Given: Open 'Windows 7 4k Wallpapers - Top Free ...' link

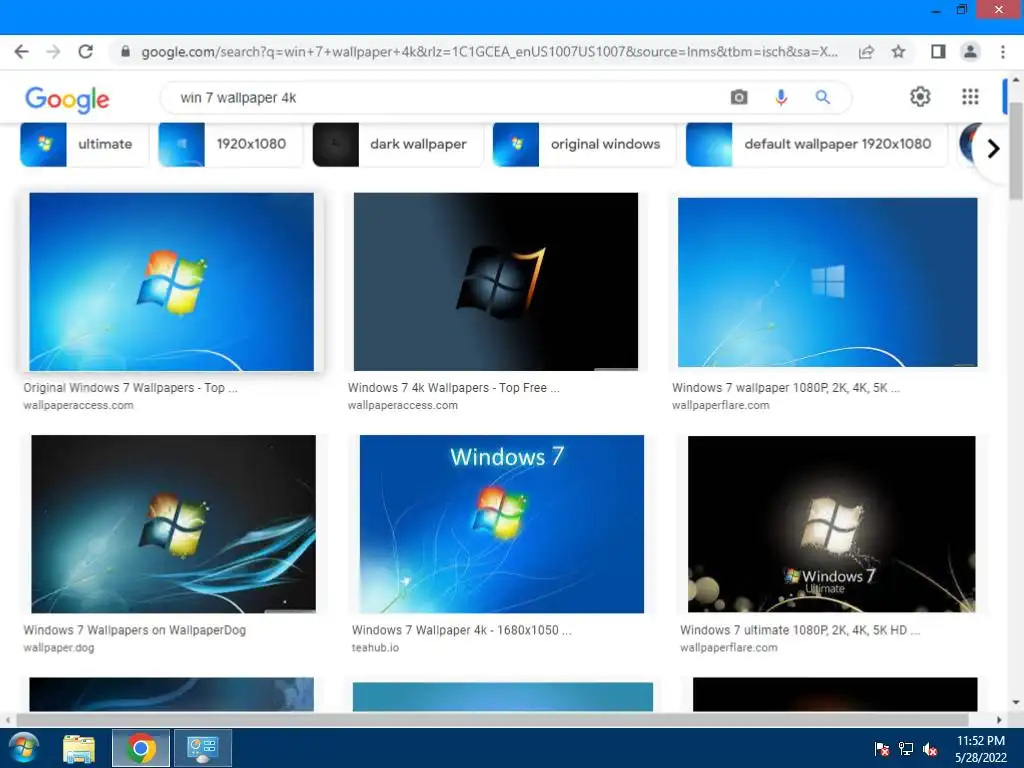Looking at the screenshot, I should point(454,387).
